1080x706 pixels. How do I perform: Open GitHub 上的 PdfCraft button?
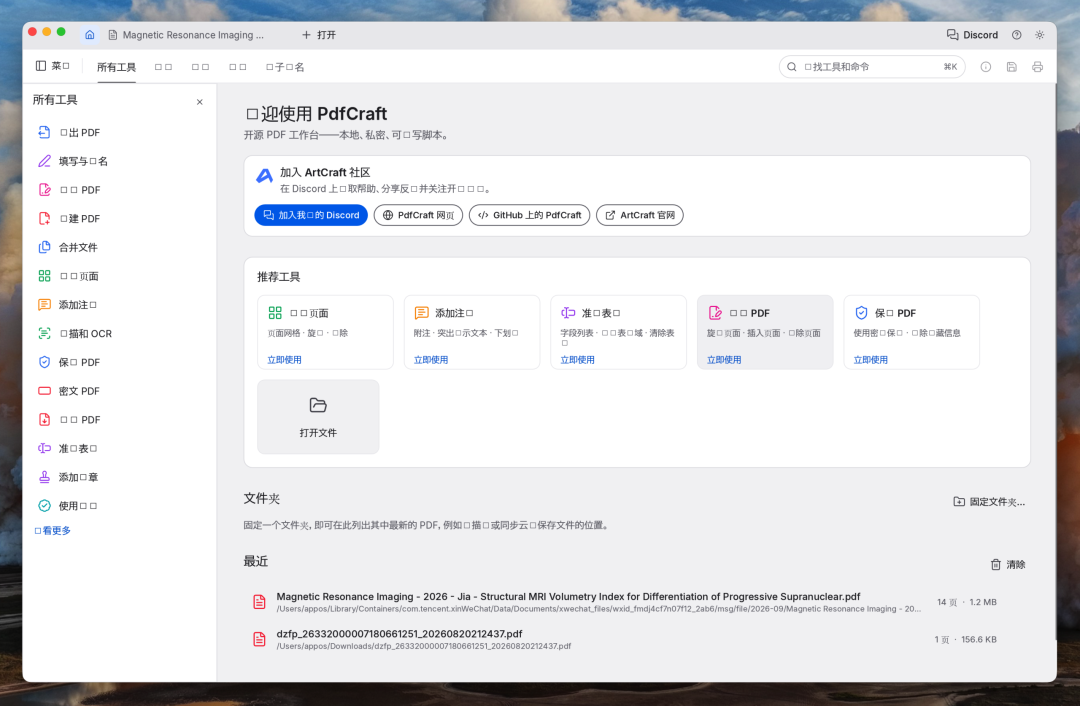tap(529, 215)
